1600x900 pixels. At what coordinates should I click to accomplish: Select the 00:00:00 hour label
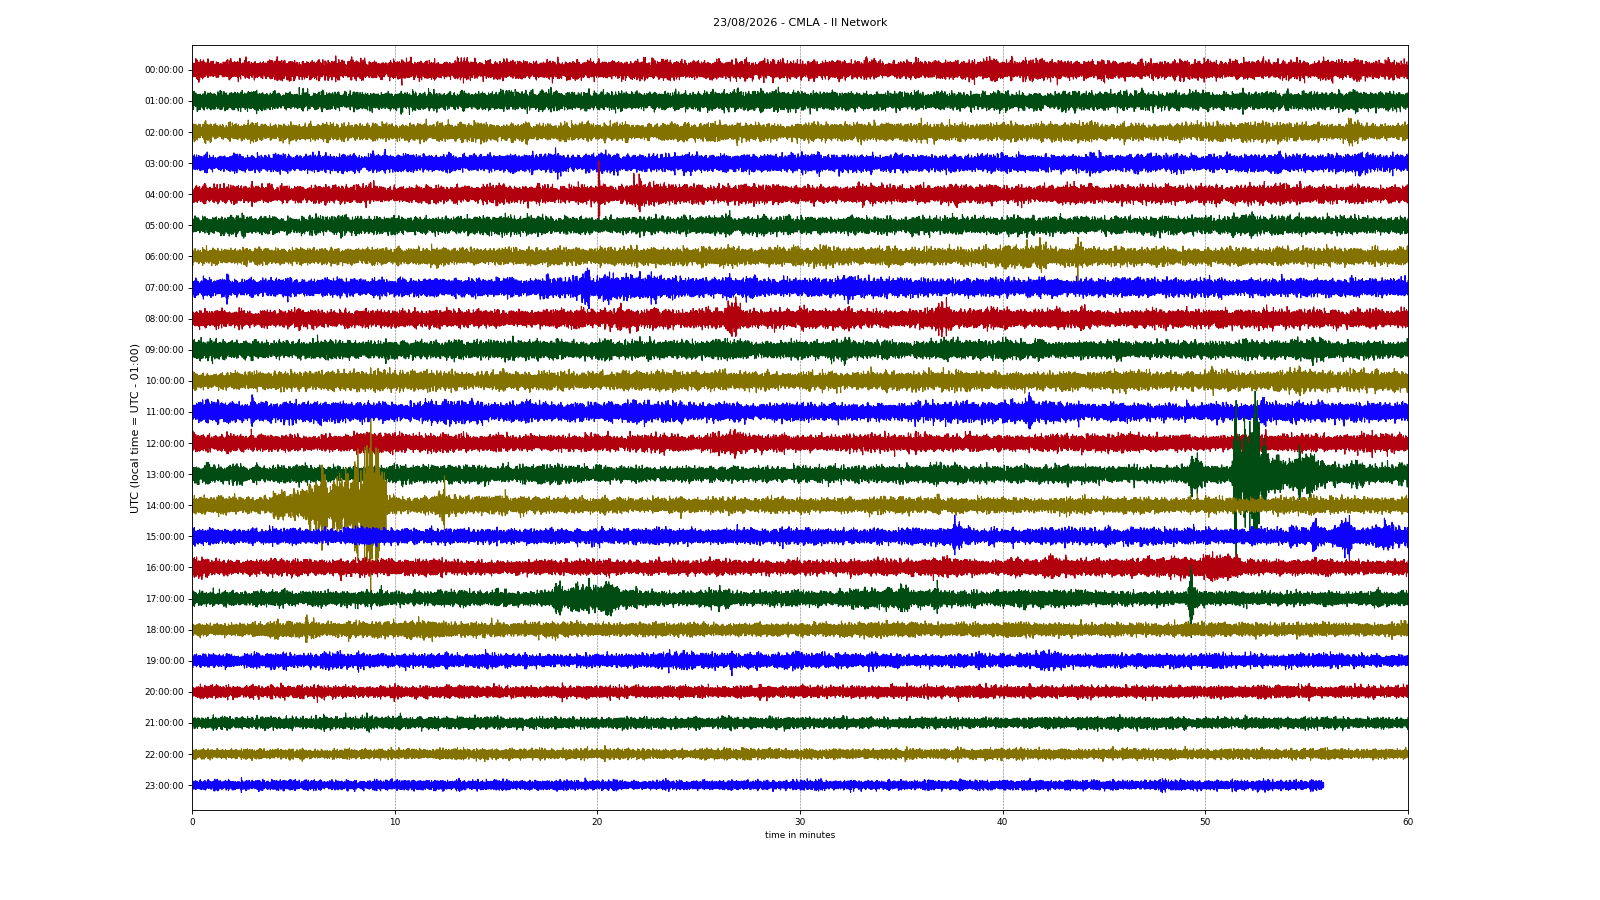[x=164, y=70]
